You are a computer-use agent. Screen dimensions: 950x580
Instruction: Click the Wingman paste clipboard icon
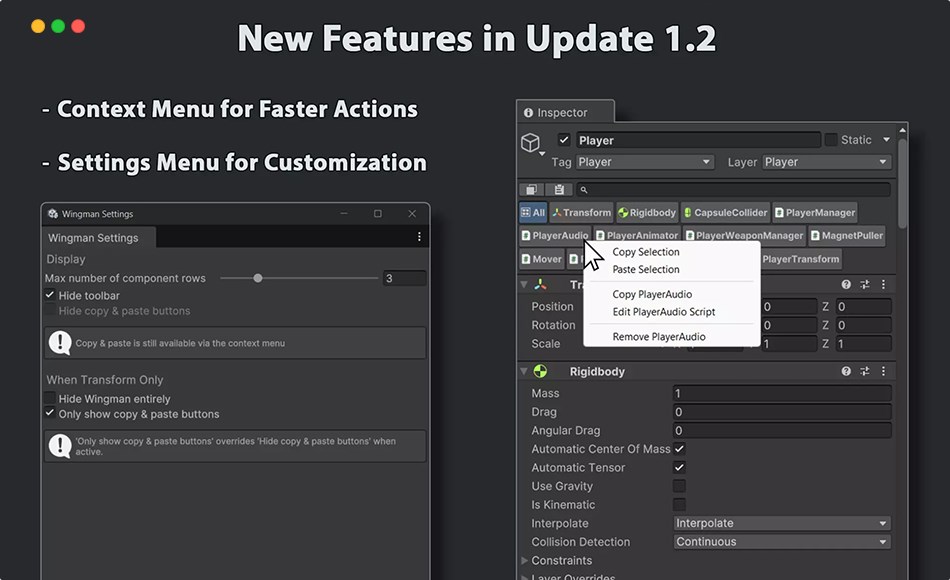pyautogui.click(x=559, y=189)
